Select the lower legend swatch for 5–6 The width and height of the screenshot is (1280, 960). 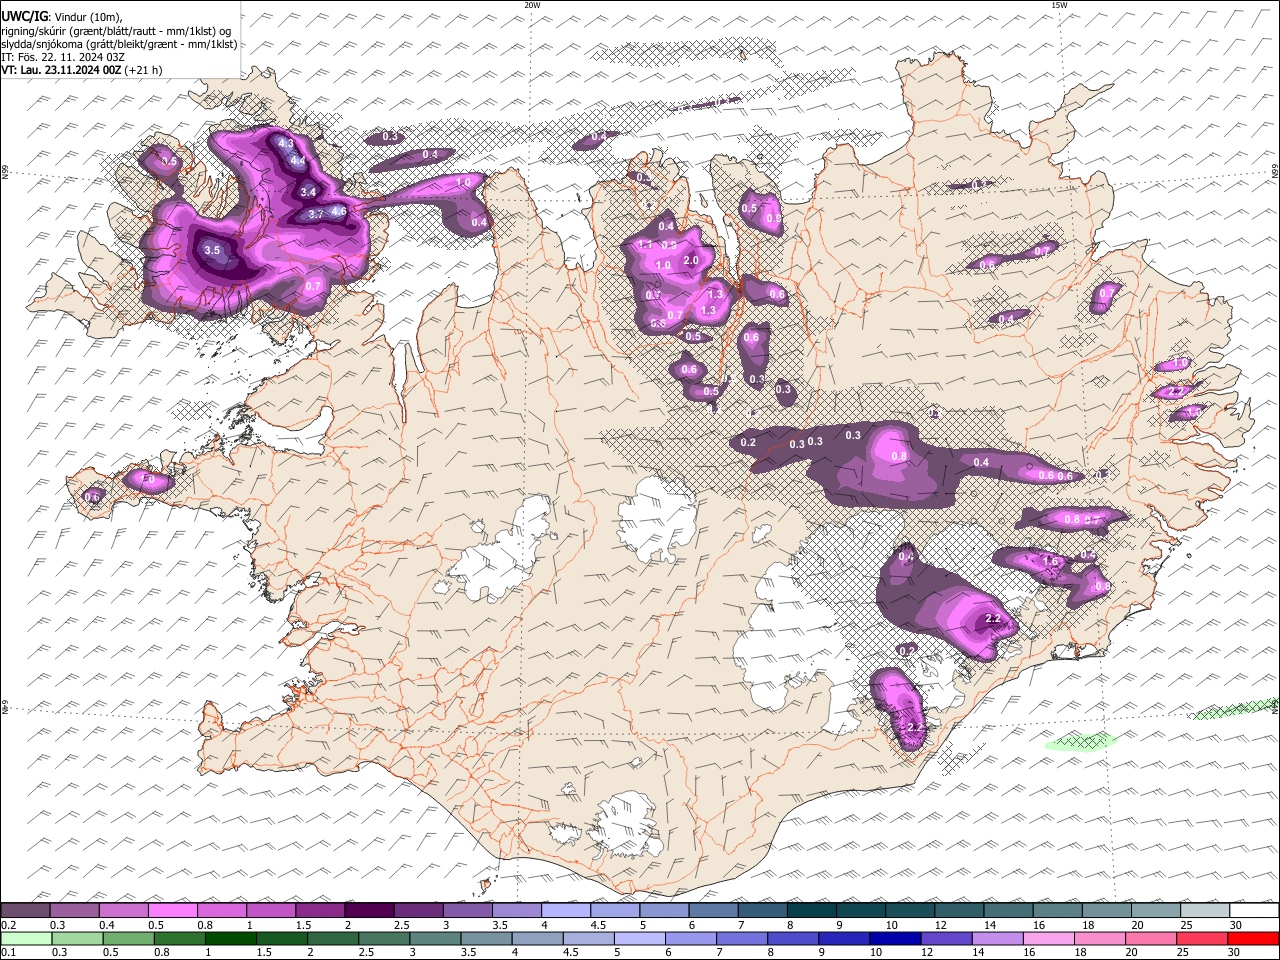click(640, 938)
